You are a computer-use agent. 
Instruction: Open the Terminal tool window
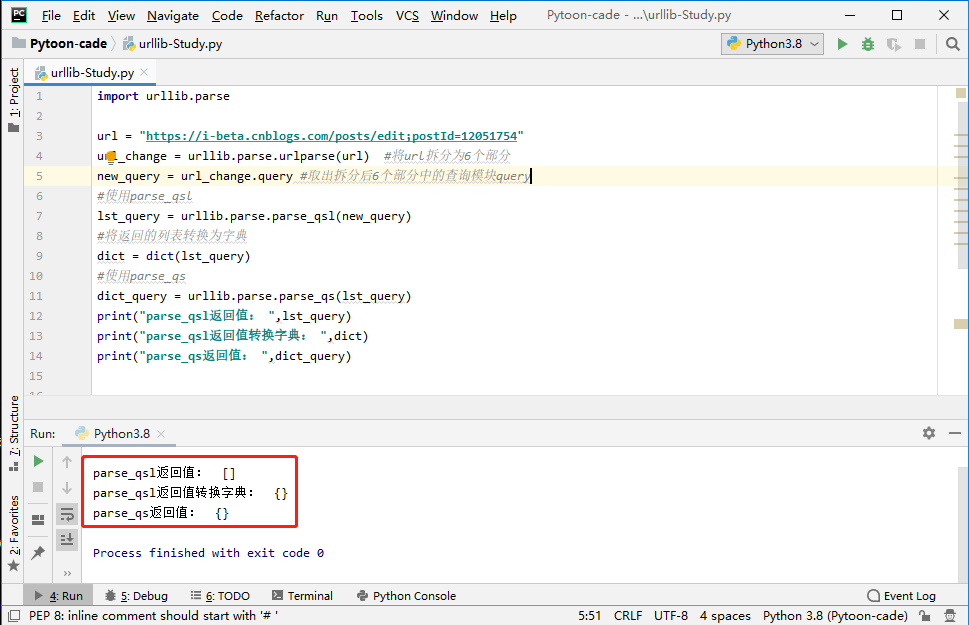click(302, 596)
